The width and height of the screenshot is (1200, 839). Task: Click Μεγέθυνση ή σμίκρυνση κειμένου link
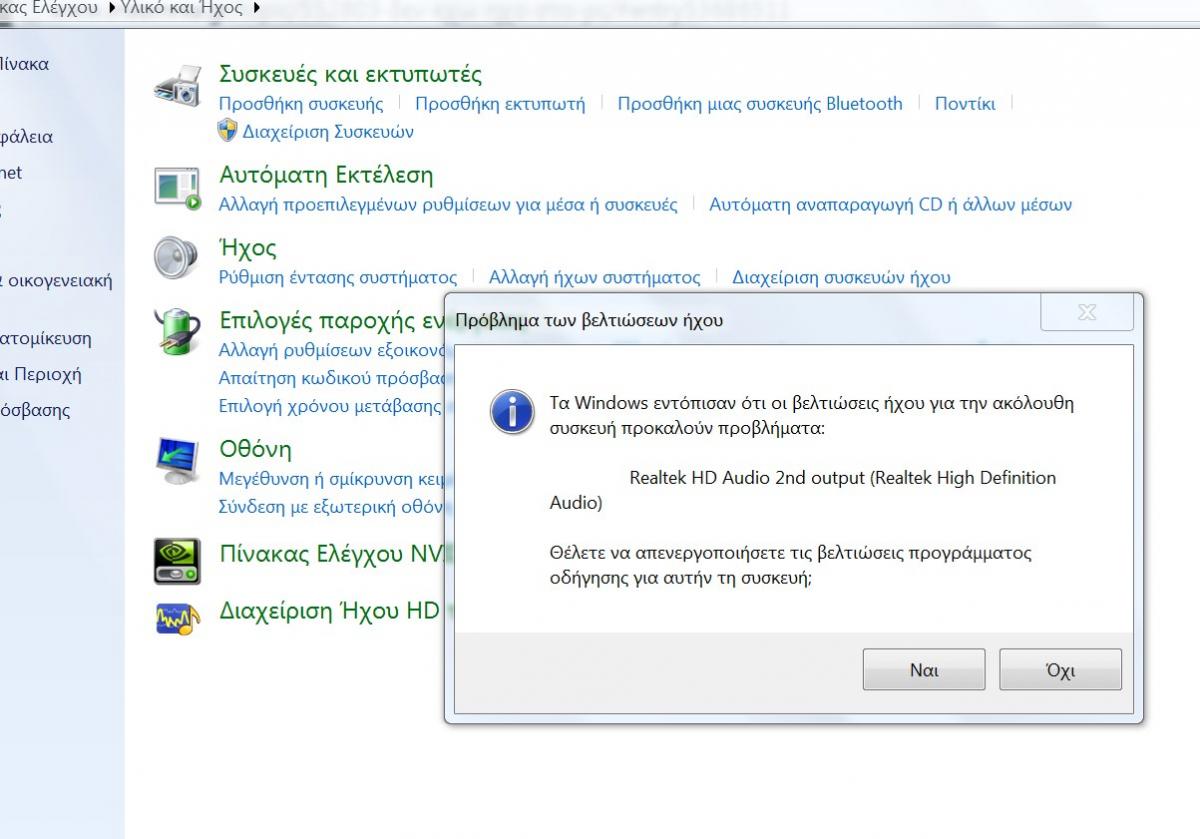(331, 478)
